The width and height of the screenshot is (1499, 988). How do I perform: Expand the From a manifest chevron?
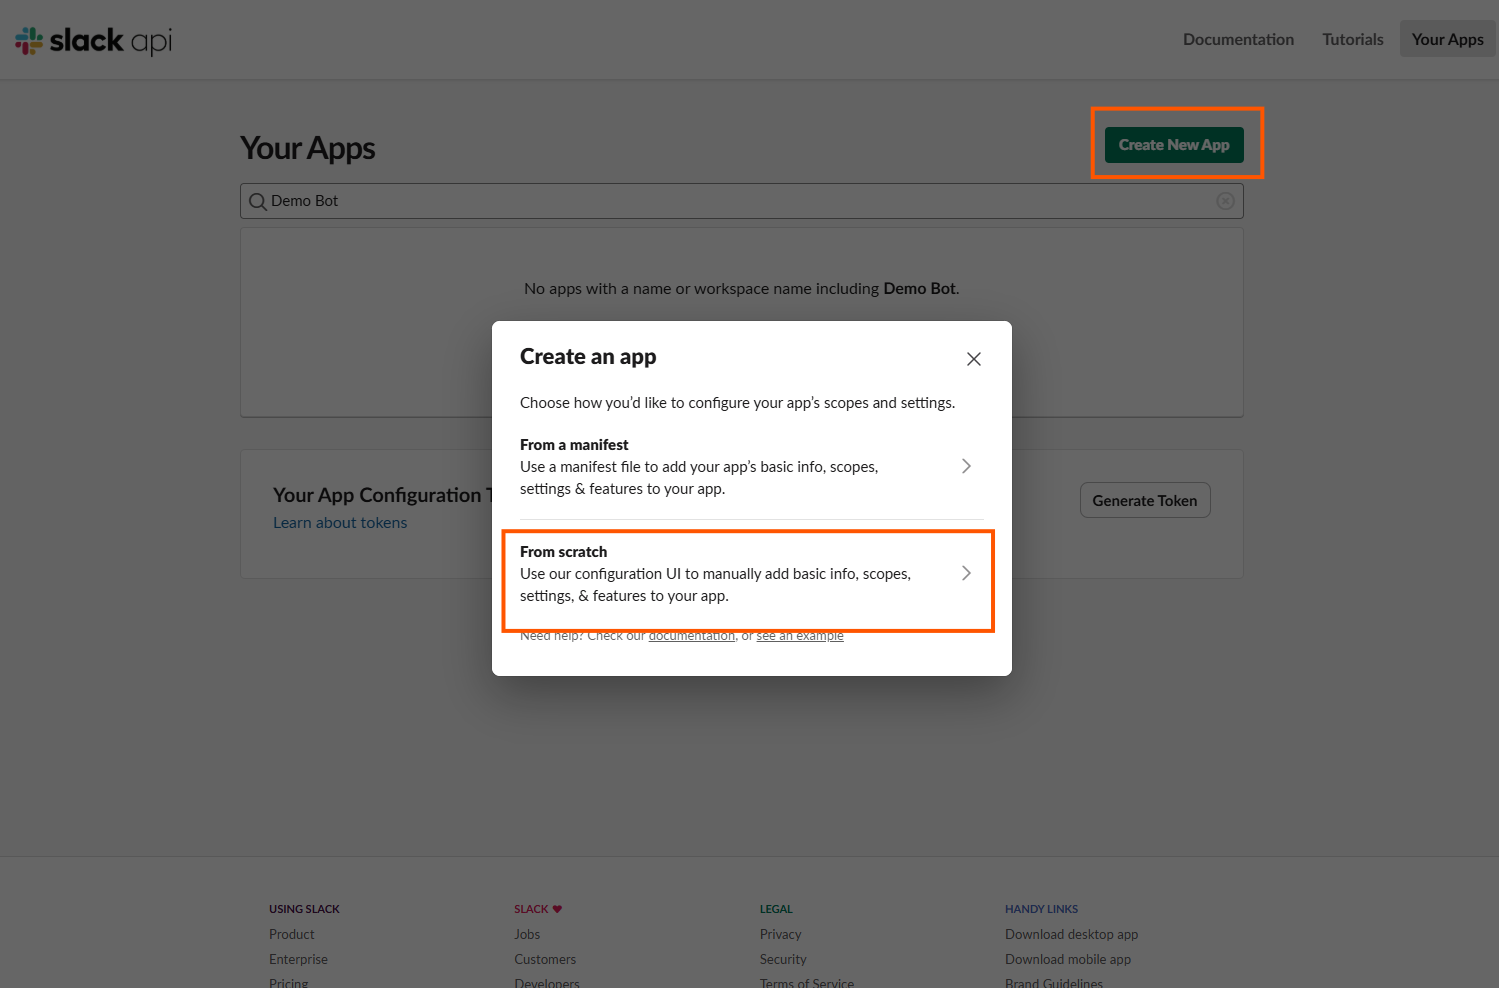pos(966,466)
